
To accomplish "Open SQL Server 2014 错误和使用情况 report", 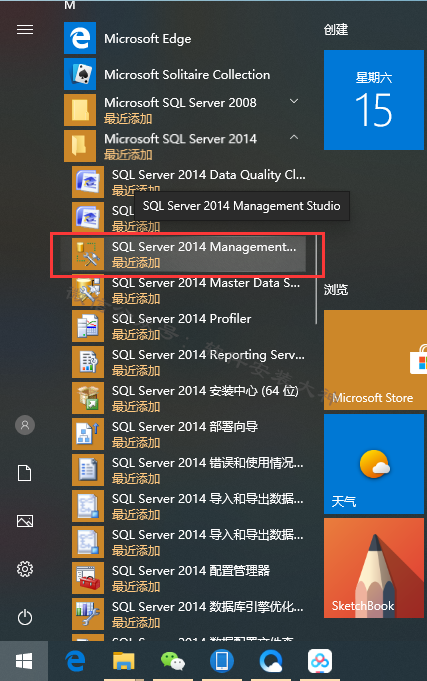I will click(x=187, y=470).
